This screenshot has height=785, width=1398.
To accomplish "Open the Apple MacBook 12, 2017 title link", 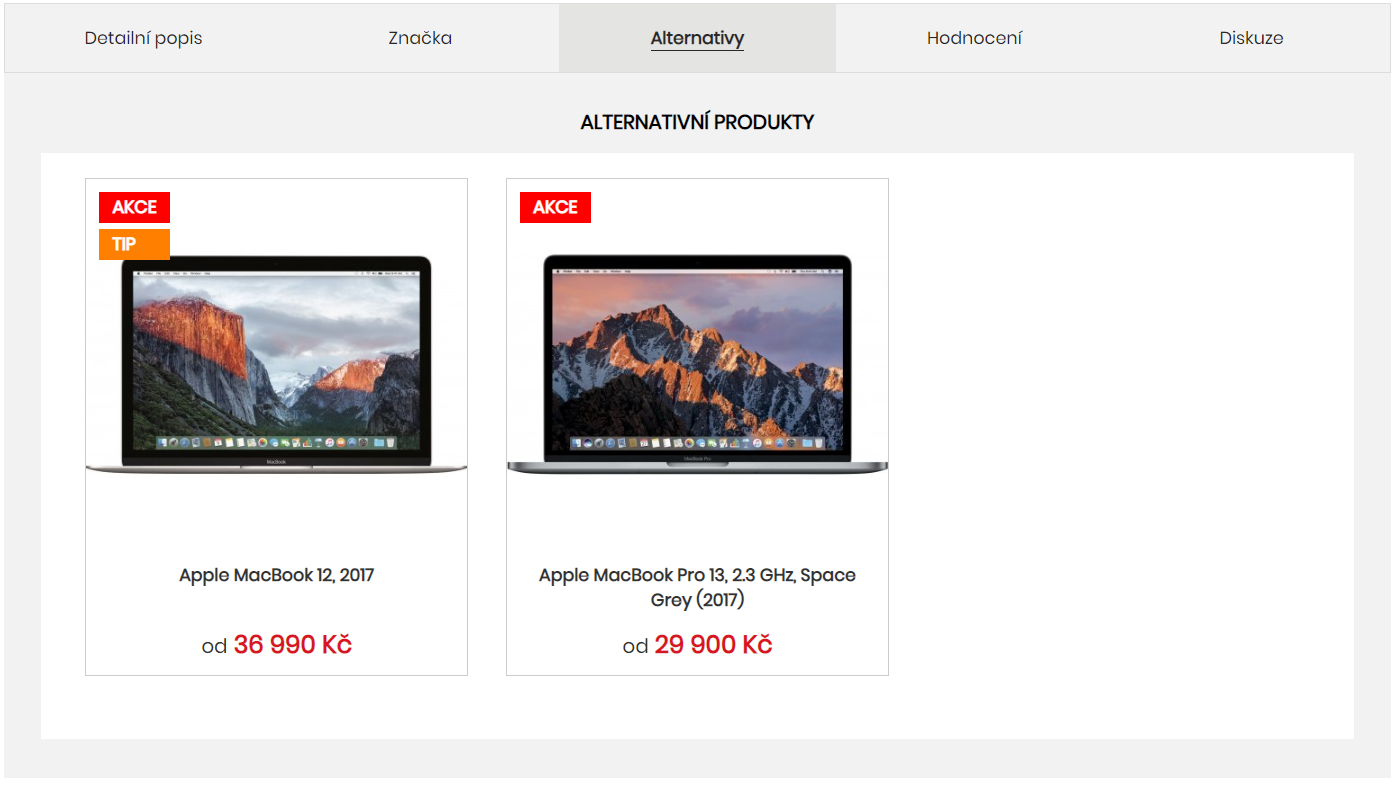I will [x=276, y=575].
